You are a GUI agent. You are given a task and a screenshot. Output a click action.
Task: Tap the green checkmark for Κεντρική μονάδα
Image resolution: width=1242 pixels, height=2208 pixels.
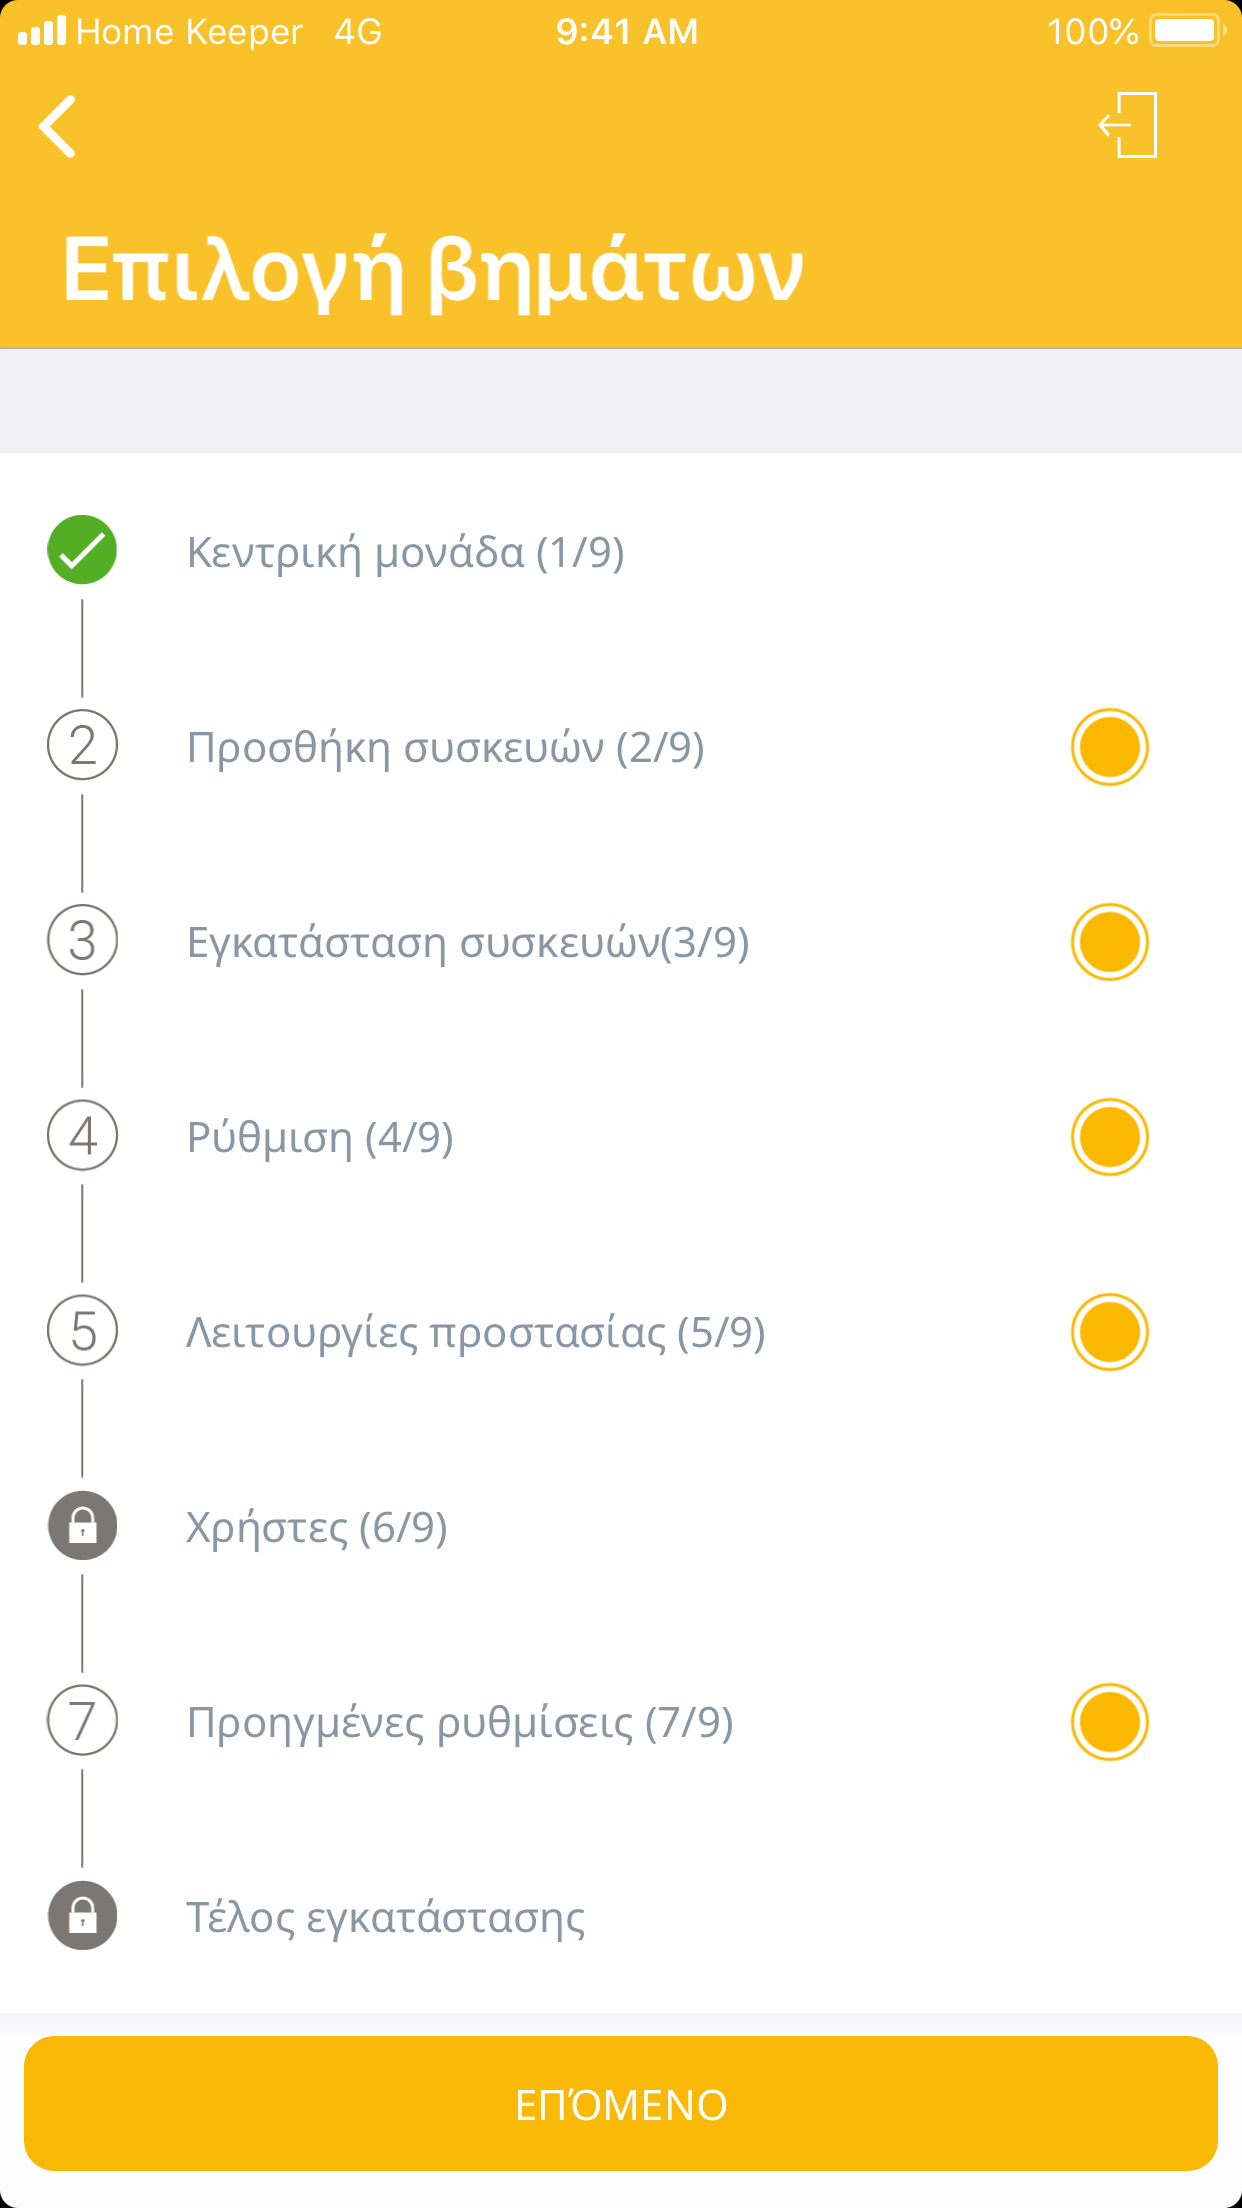tap(82, 550)
